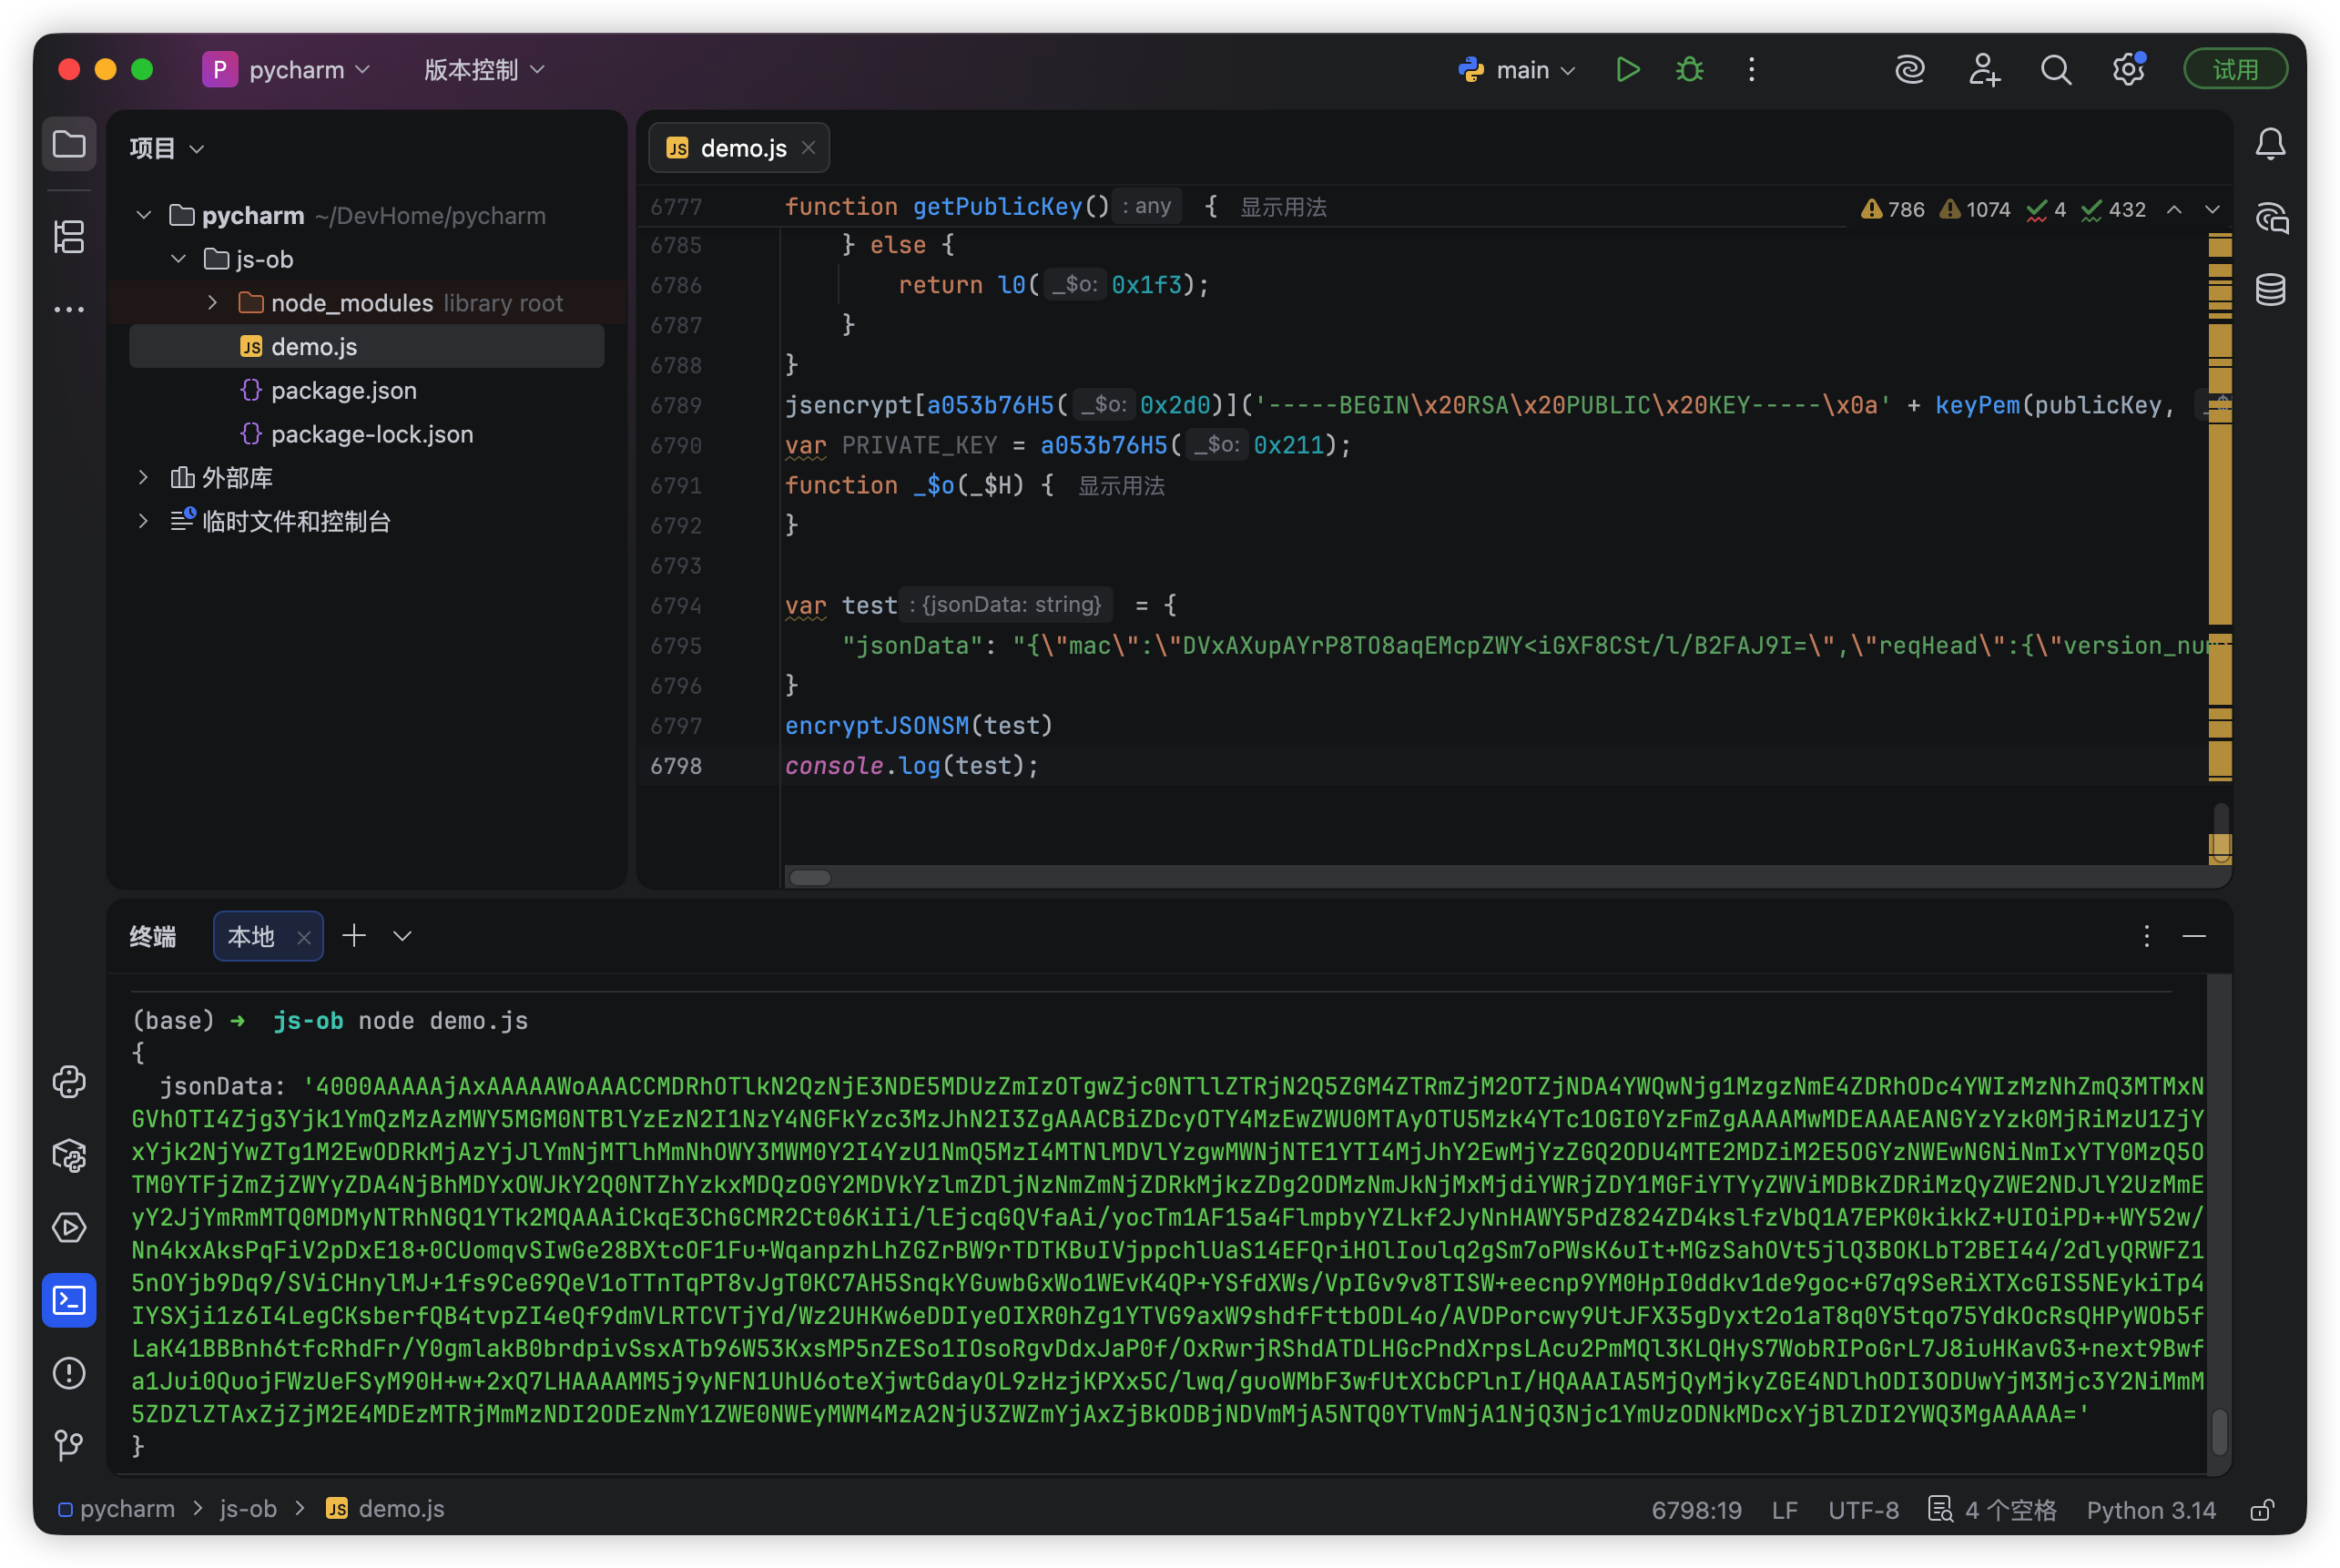
Task: Open the Structure tool window icon
Action: pyautogui.click(x=69, y=237)
